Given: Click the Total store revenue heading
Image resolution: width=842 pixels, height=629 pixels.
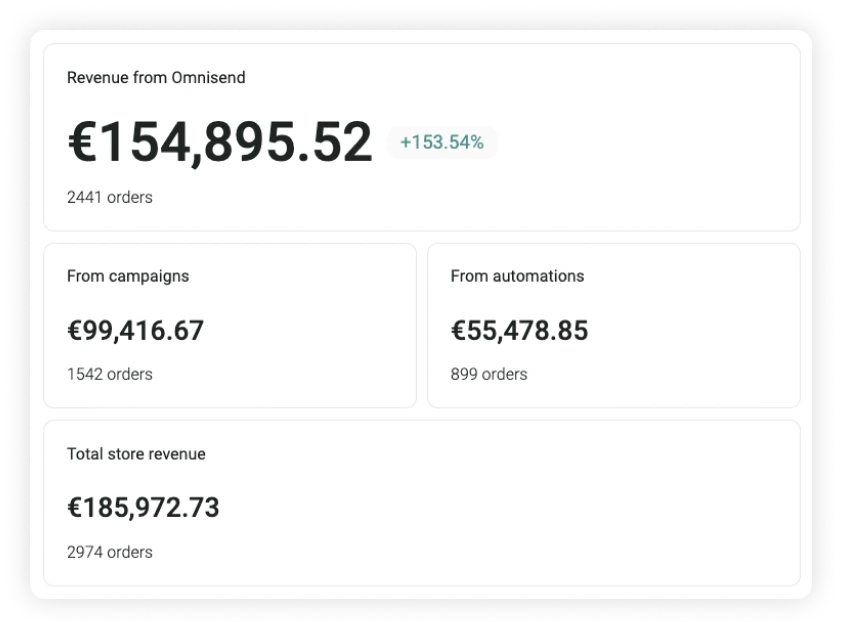Looking at the screenshot, I should click(x=135, y=454).
